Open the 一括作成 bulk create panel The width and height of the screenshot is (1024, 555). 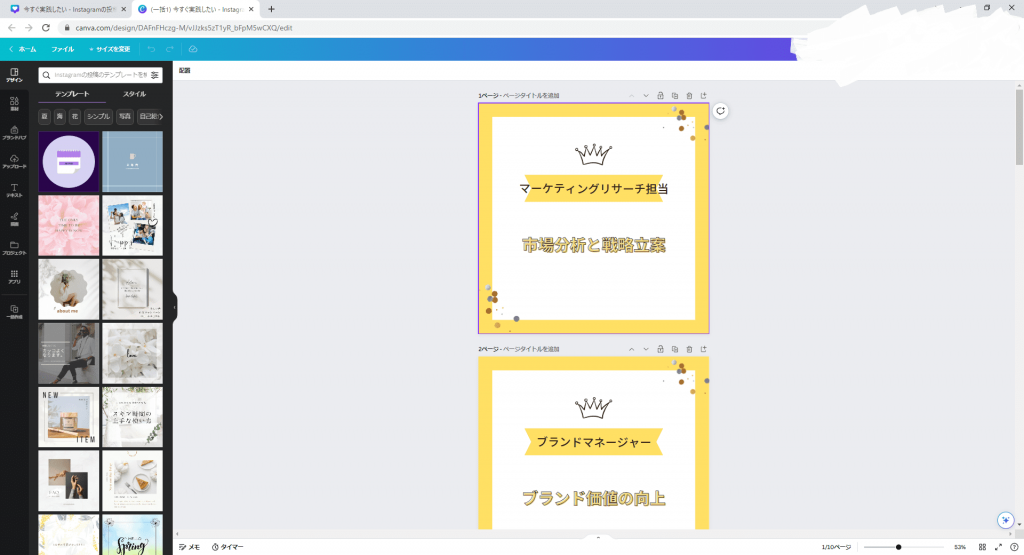(14, 311)
